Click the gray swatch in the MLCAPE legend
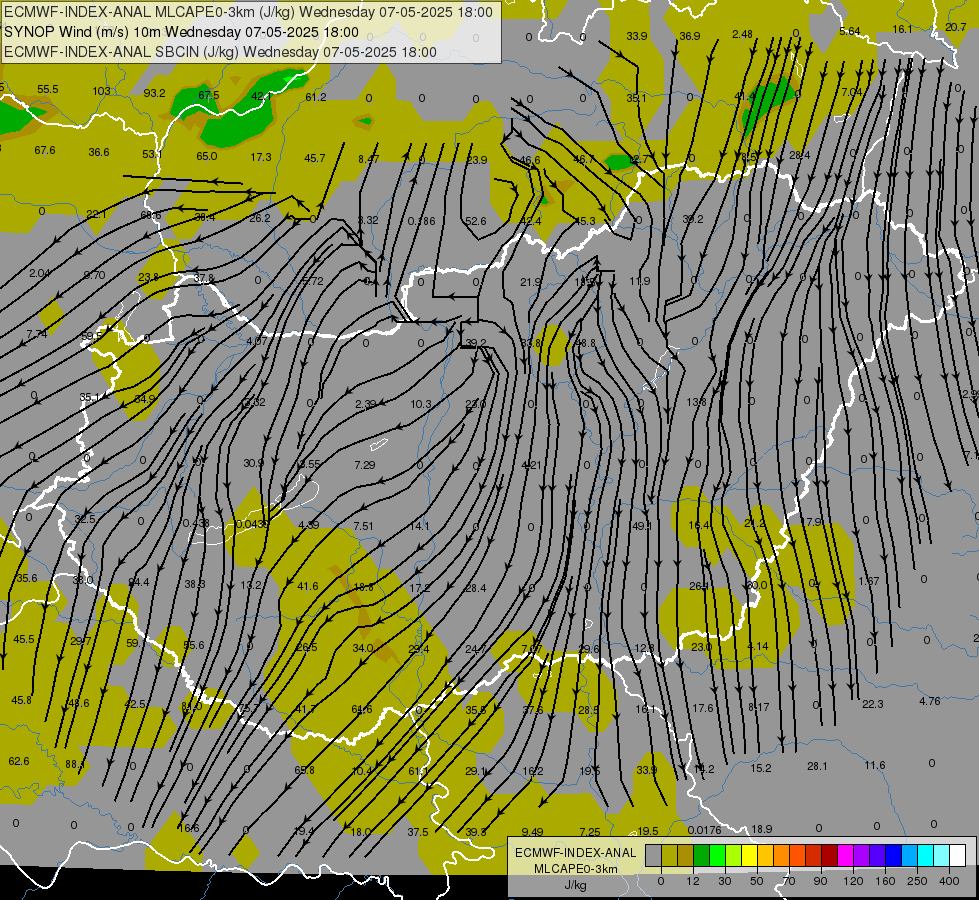The height and width of the screenshot is (900, 979). (653, 855)
